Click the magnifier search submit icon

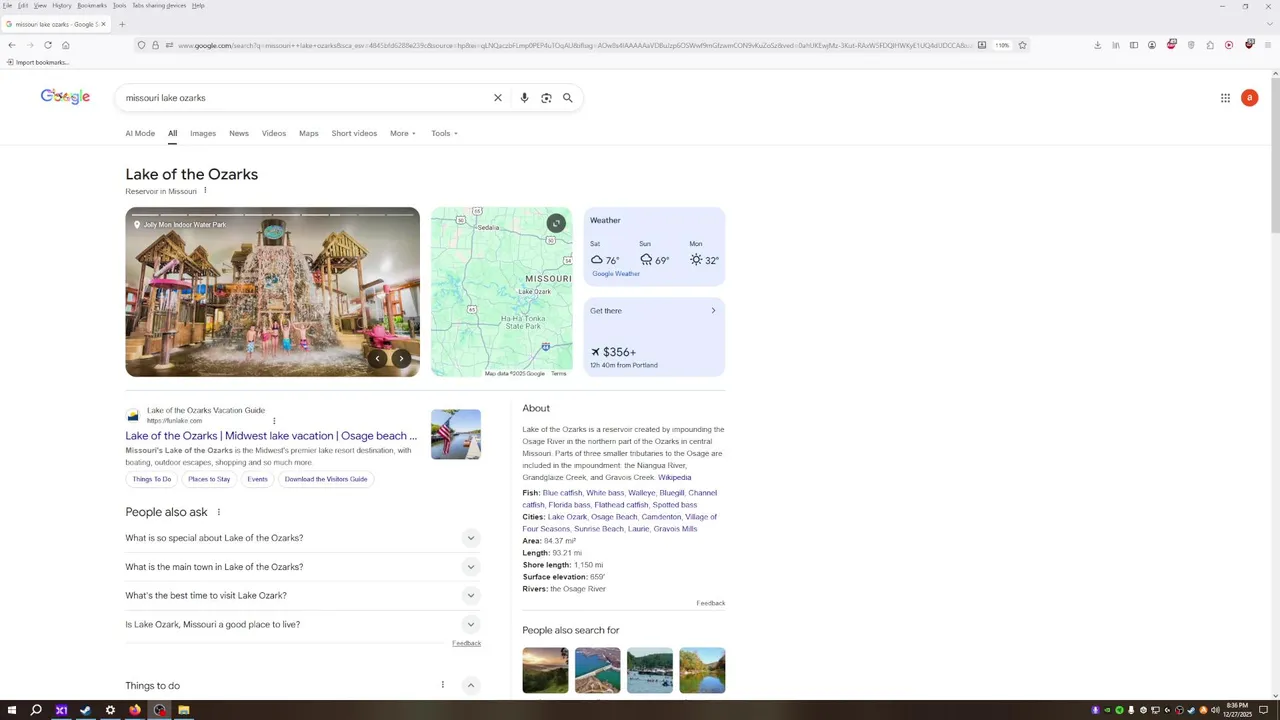click(x=567, y=98)
